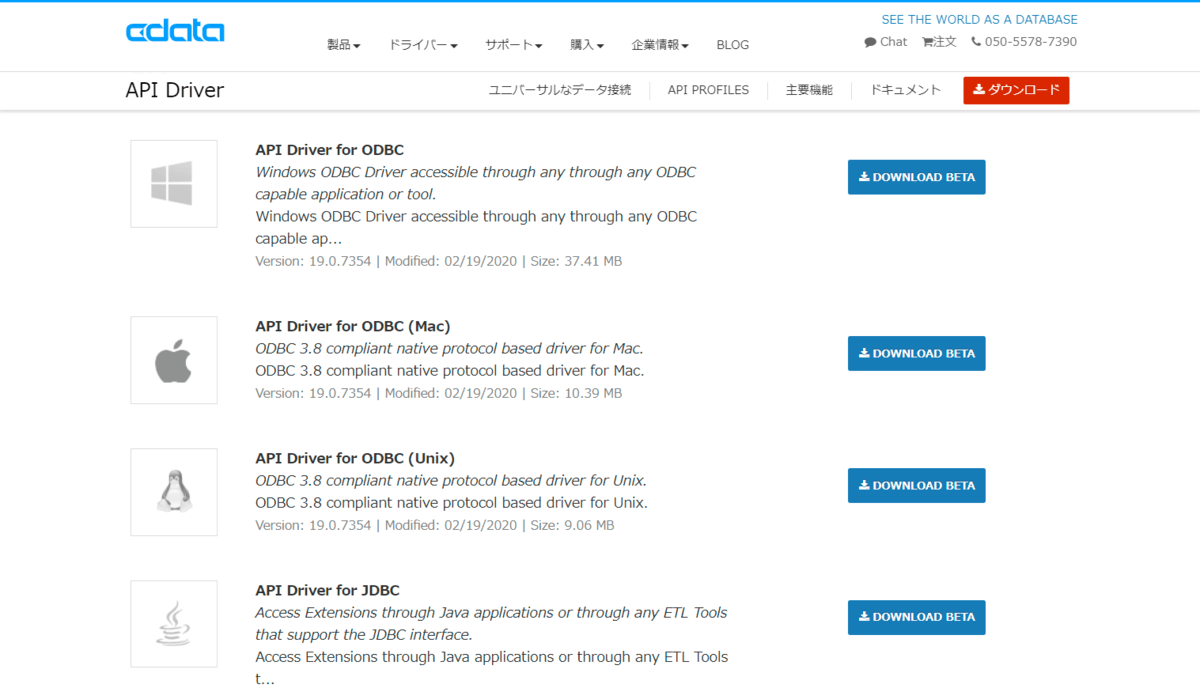The height and width of the screenshot is (688, 1200).
Task: Click the red ダウンロード button
Action: point(1016,90)
